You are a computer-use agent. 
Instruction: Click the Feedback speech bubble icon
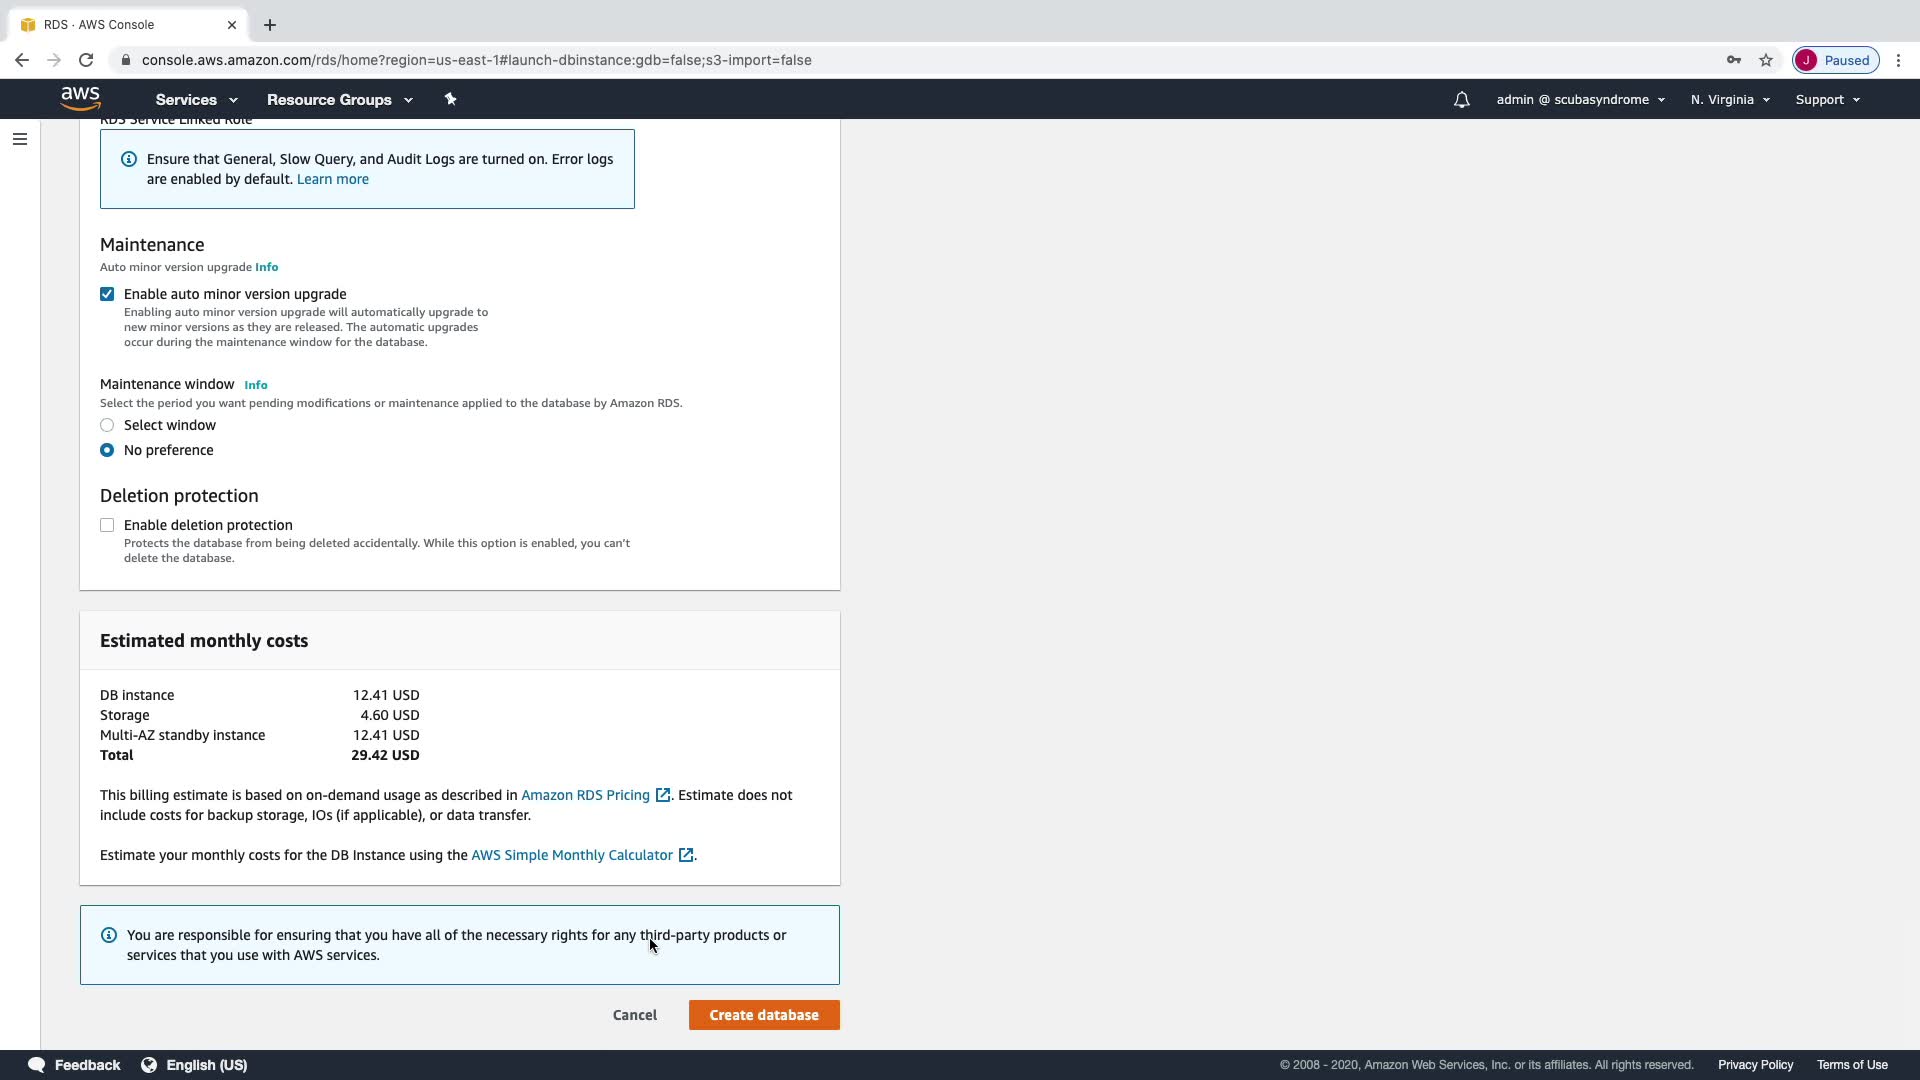(37, 1065)
